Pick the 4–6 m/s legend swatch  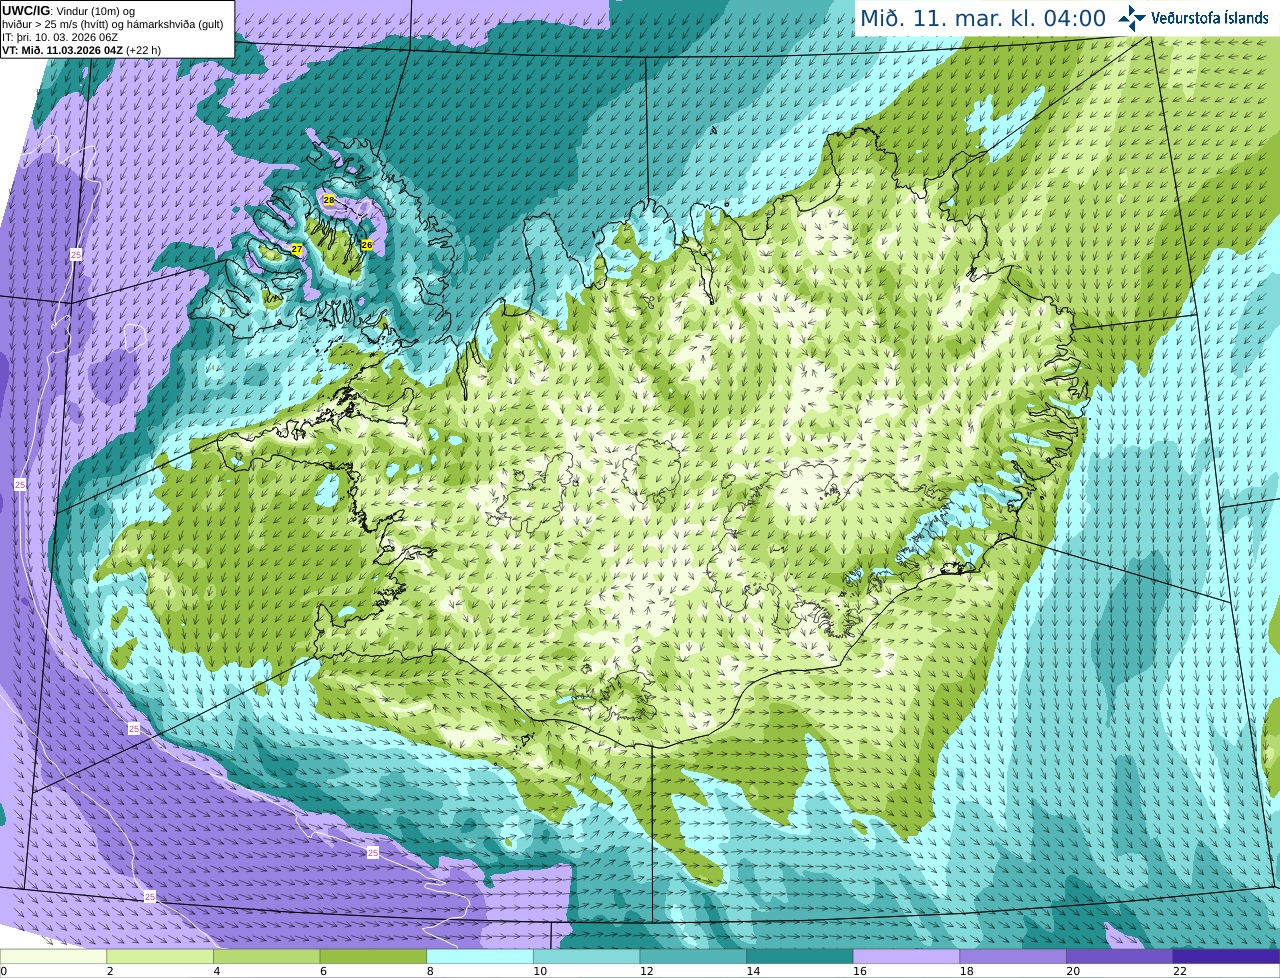click(x=267, y=957)
